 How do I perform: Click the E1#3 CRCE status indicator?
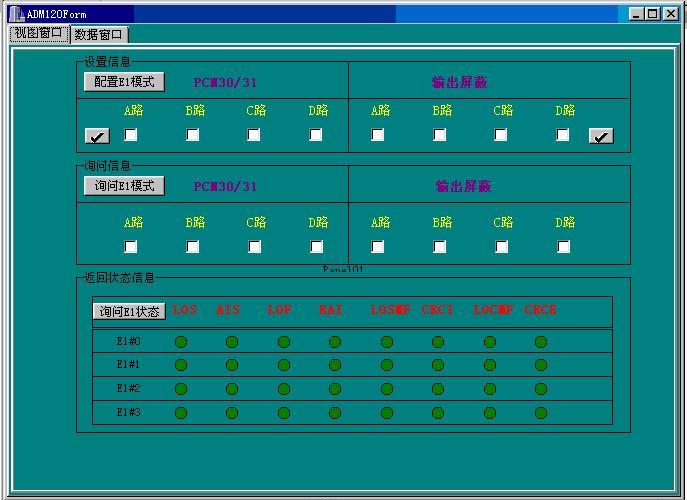point(541,412)
